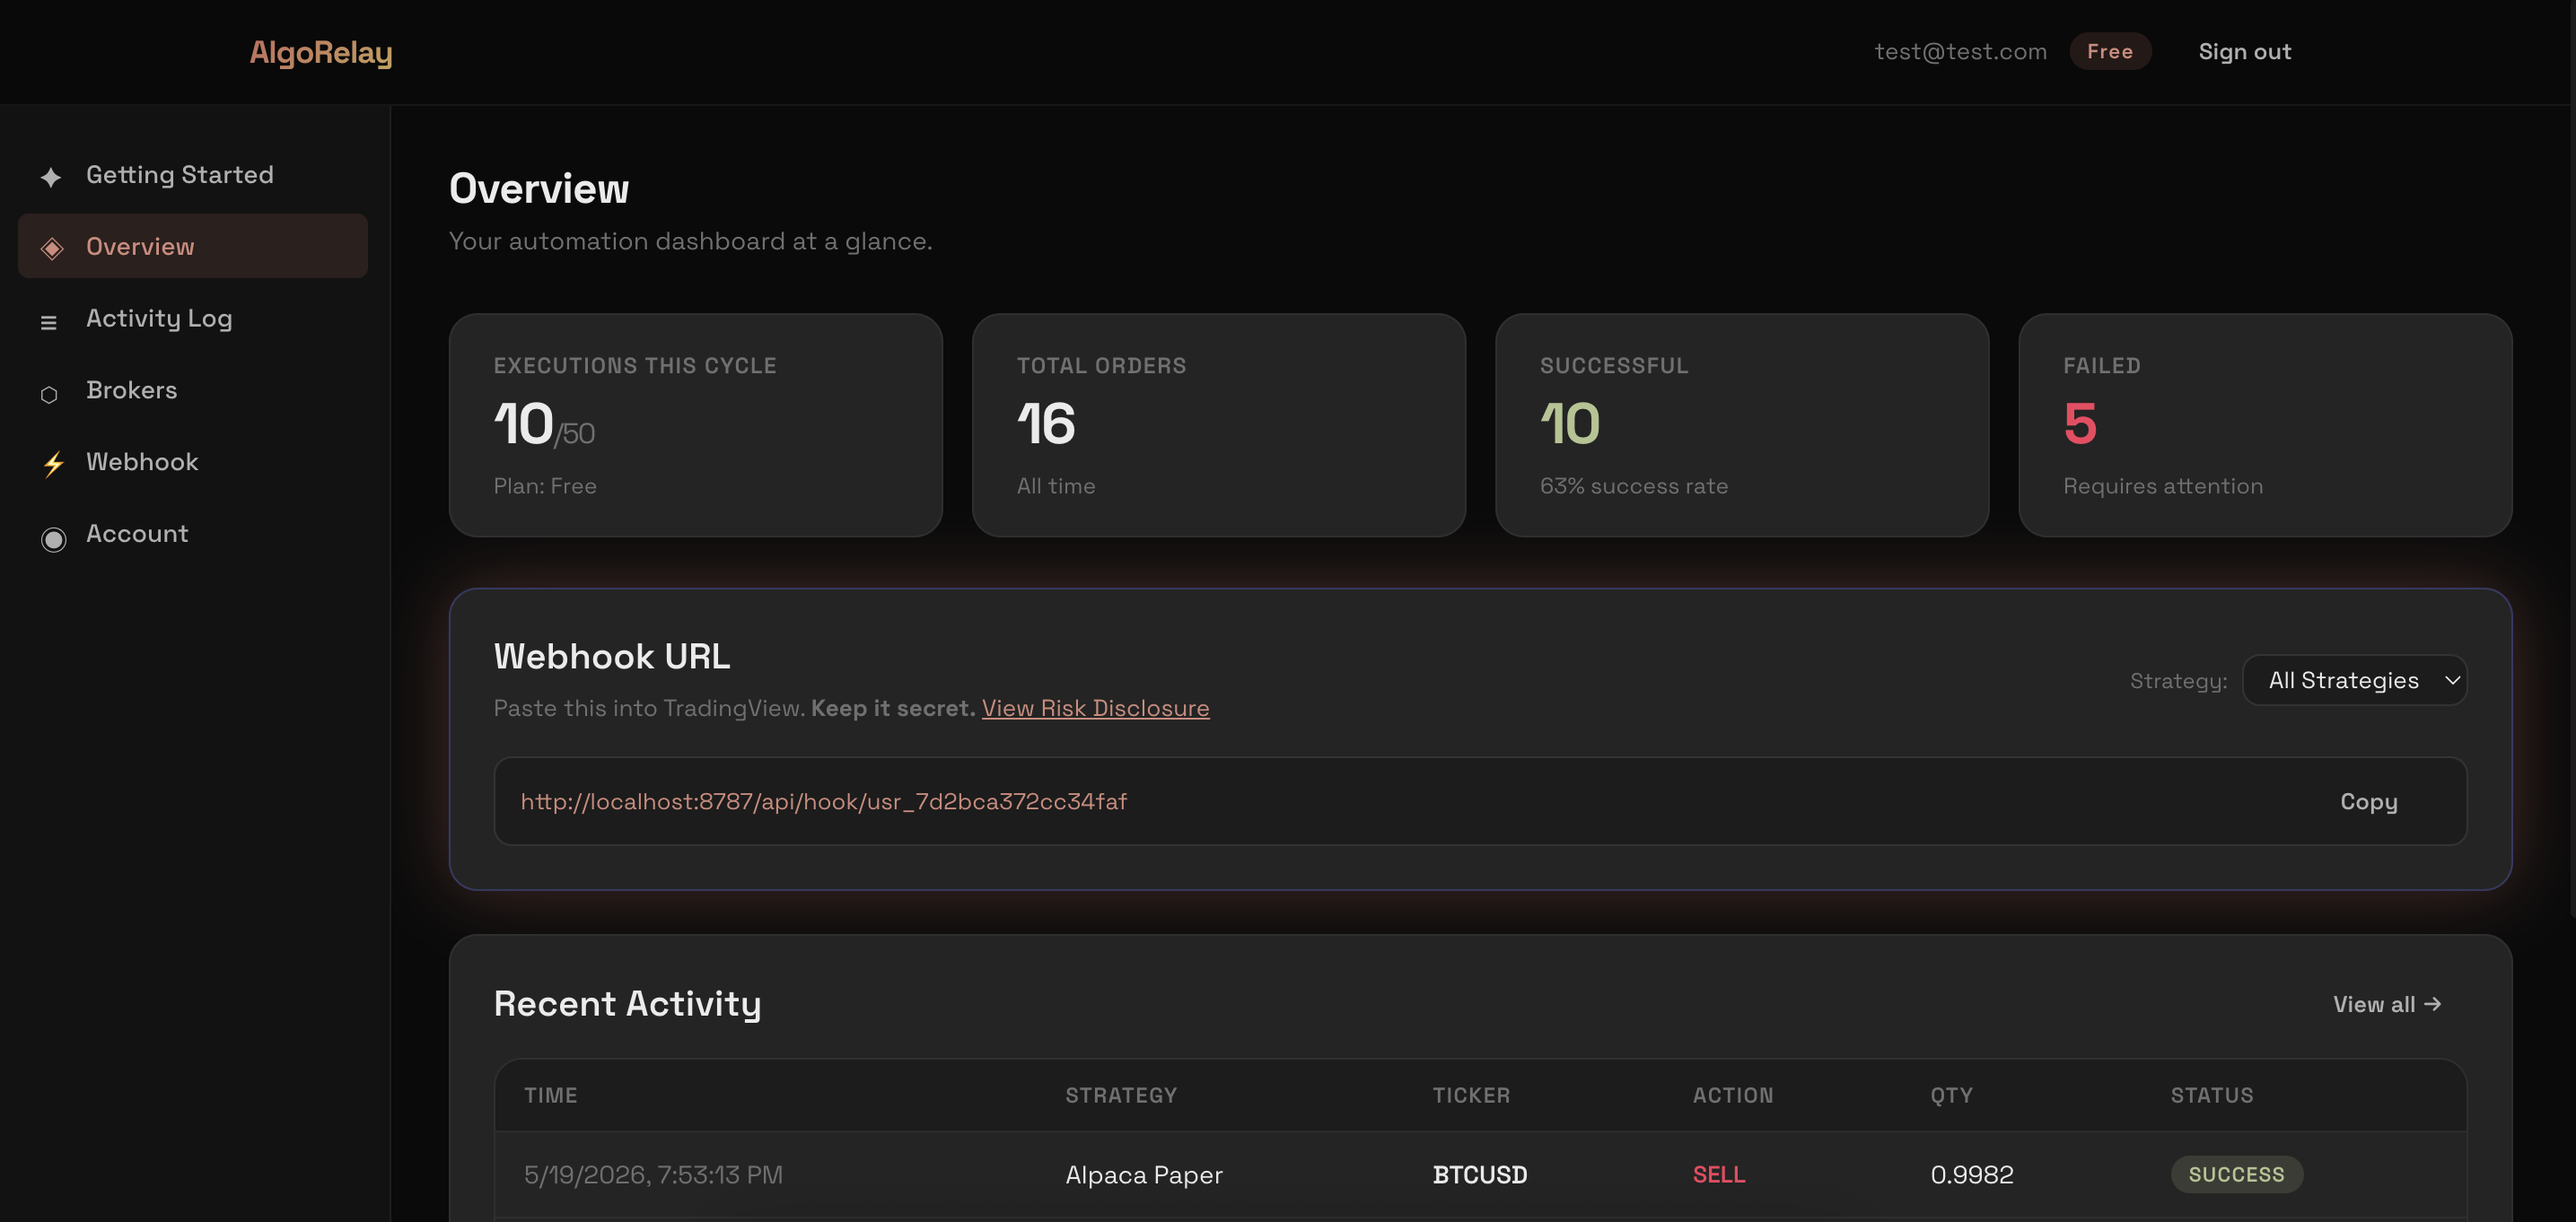This screenshot has width=2576, height=1222.
Task: Click the Alpaca Paper strategy cell
Action: tap(1144, 1174)
